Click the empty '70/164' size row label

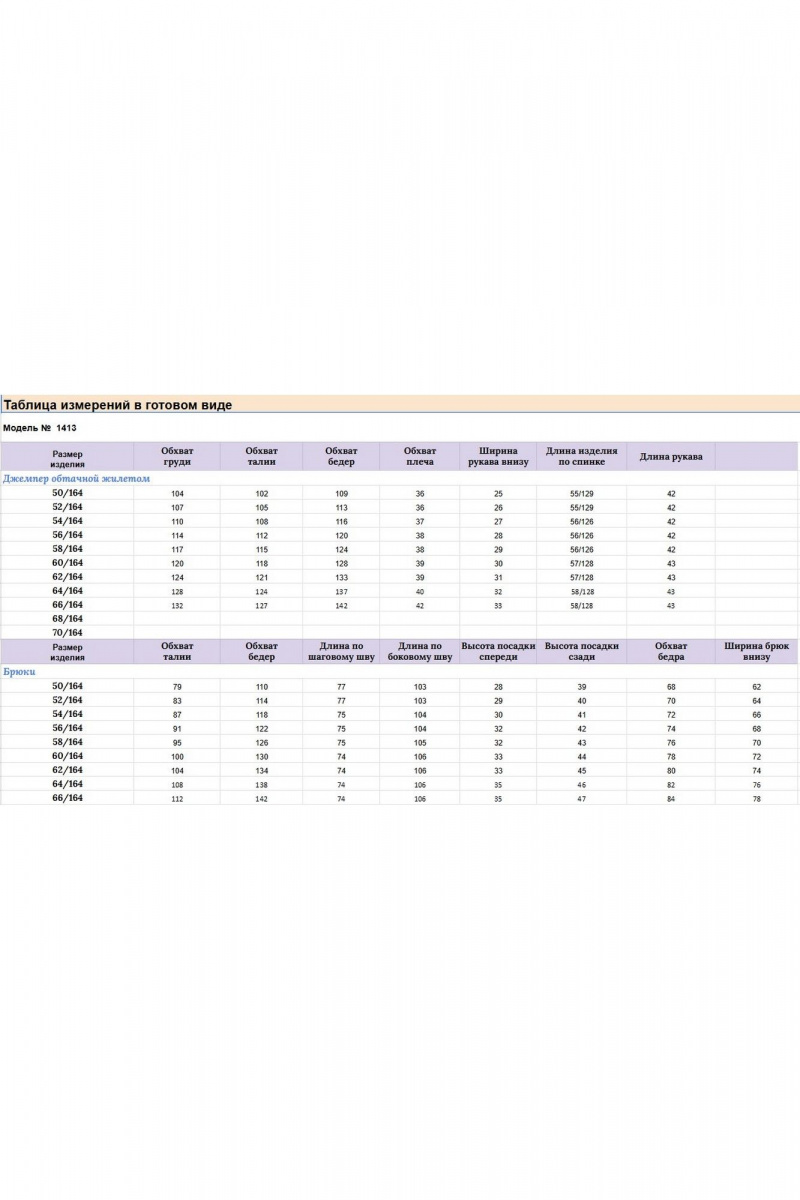[x=67, y=633]
